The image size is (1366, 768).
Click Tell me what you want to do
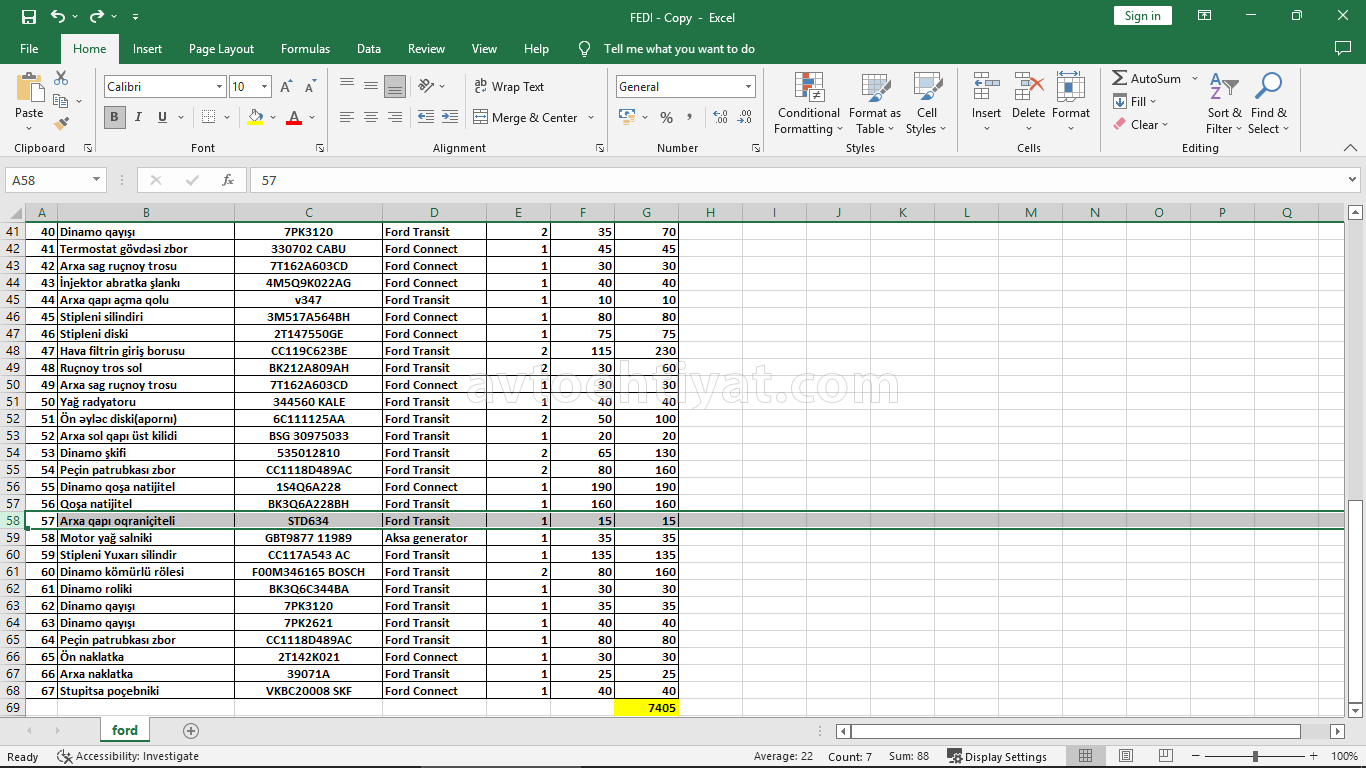pos(679,49)
